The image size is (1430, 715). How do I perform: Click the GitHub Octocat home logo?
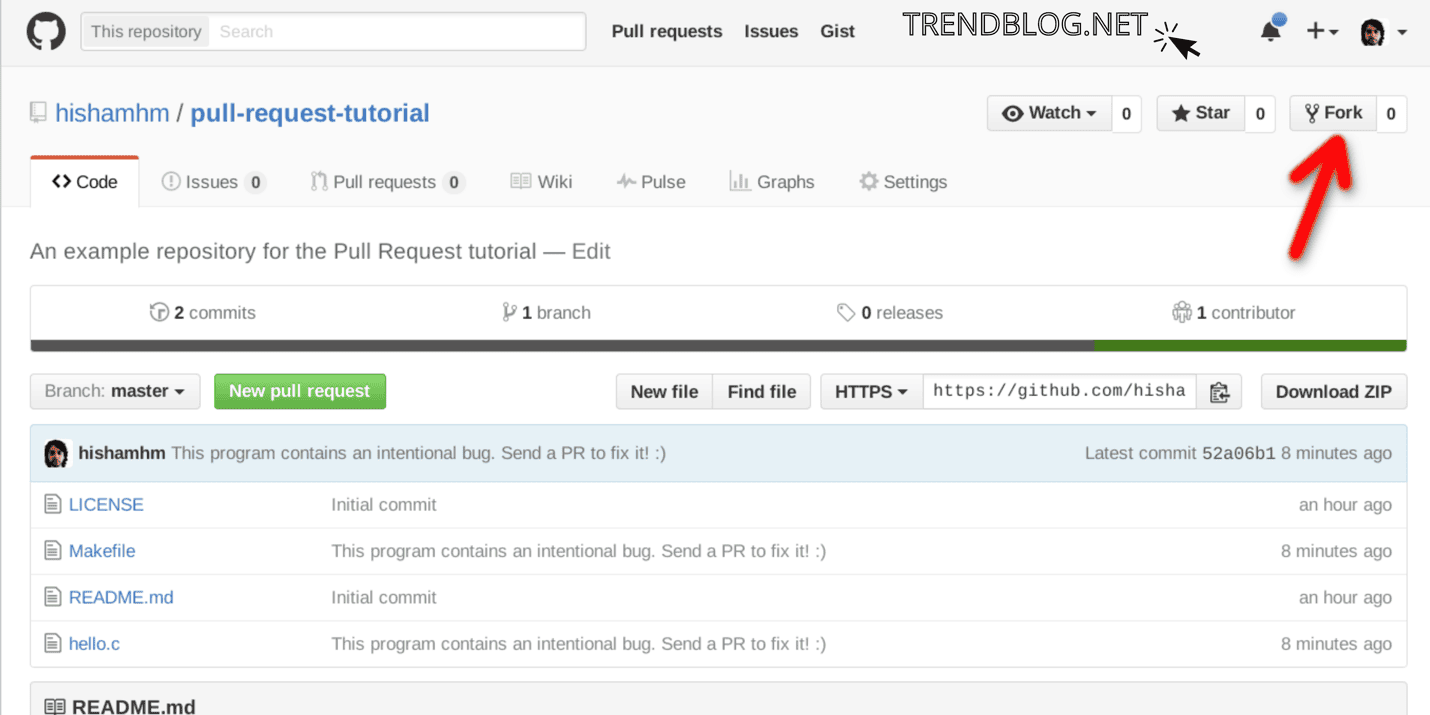[x=46, y=31]
